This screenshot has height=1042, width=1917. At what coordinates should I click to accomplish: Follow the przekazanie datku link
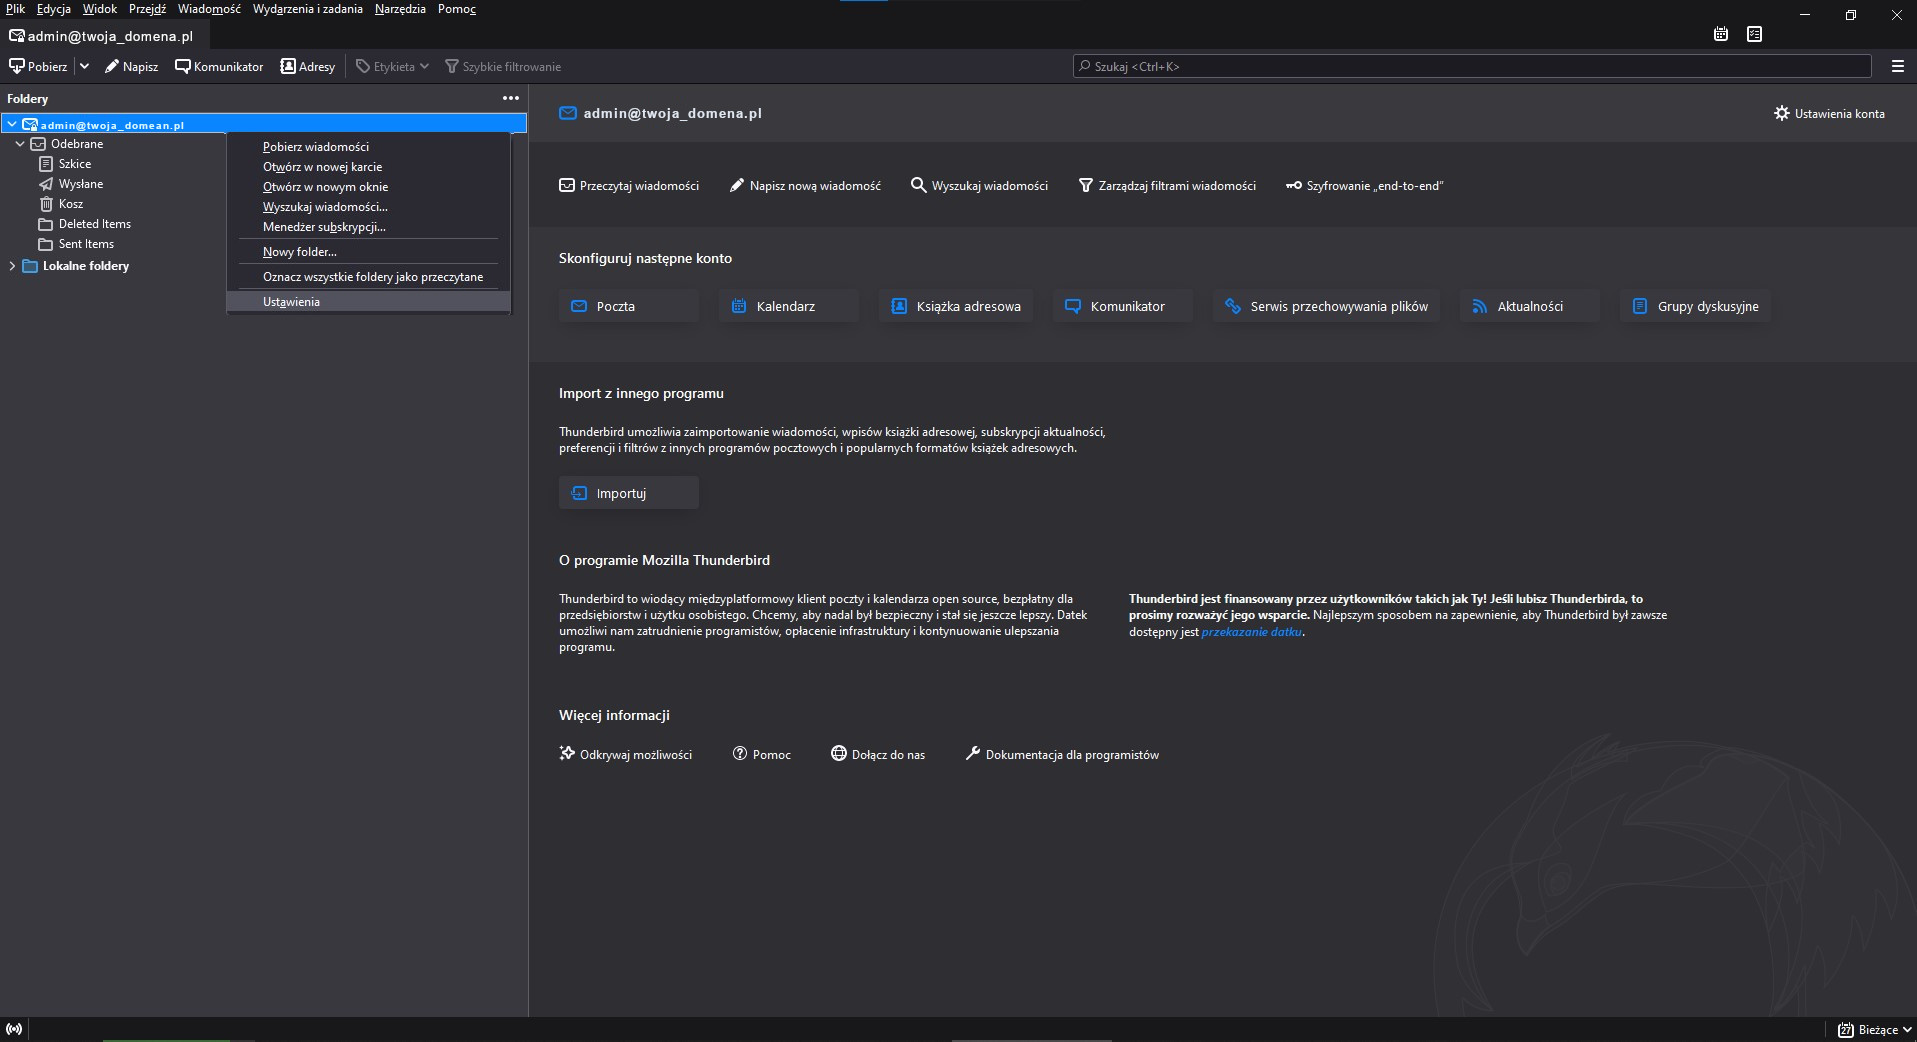click(x=1251, y=632)
